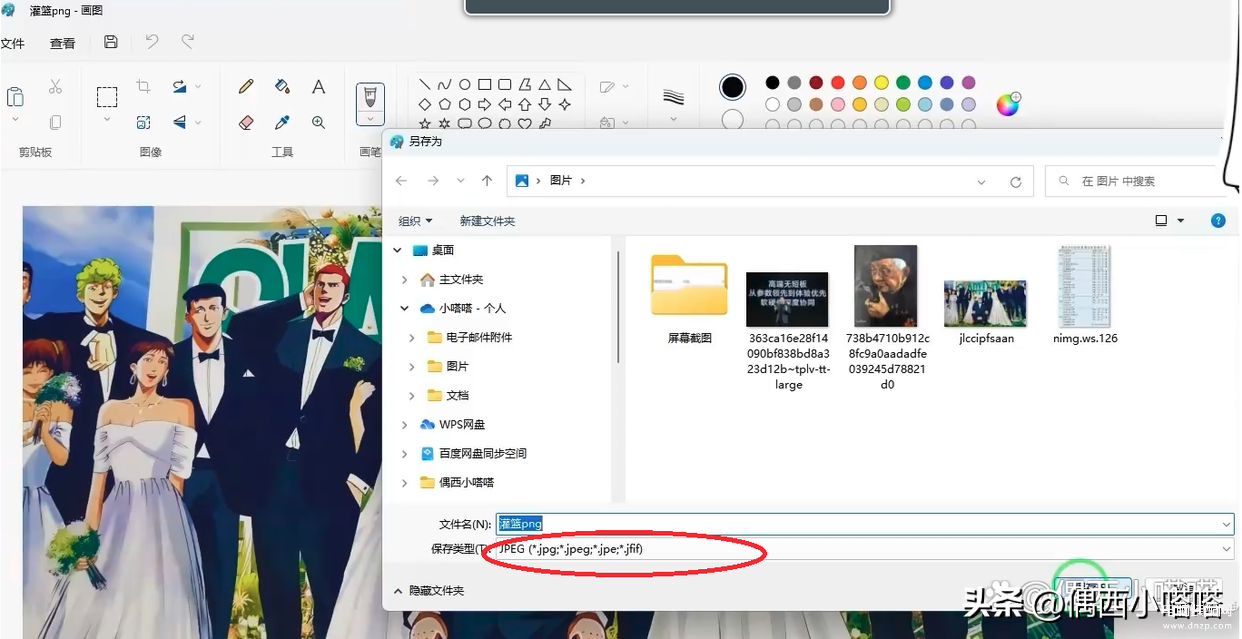The width and height of the screenshot is (1242, 639).
Task: Click the Flip image icon
Action: [179, 122]
